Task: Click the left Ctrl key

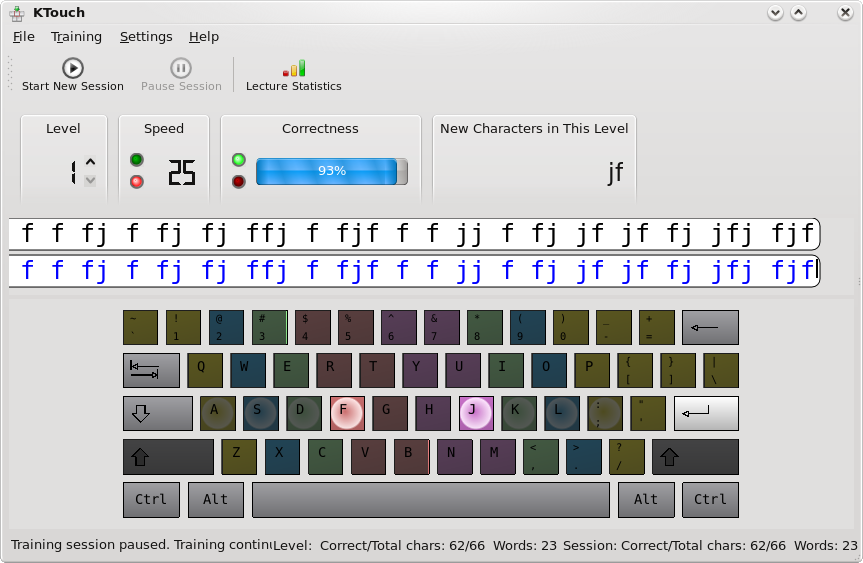Action: point(151,500)
